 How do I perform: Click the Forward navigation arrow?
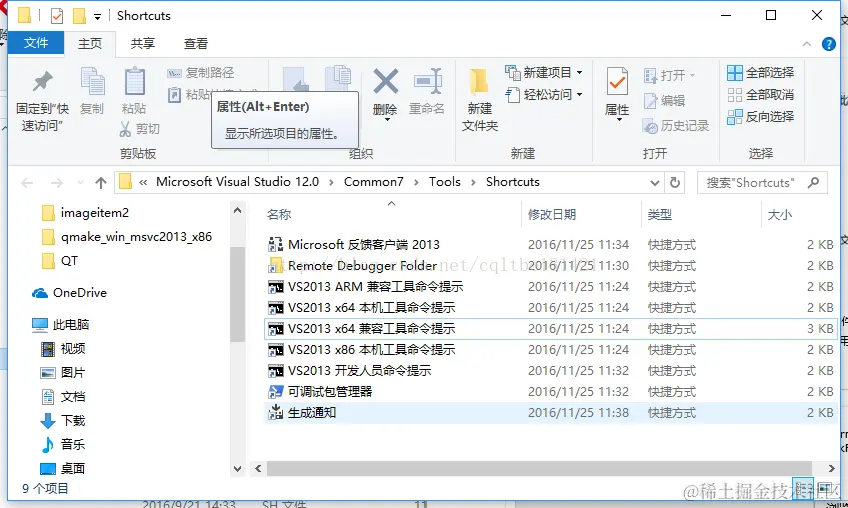coord(56,183)
